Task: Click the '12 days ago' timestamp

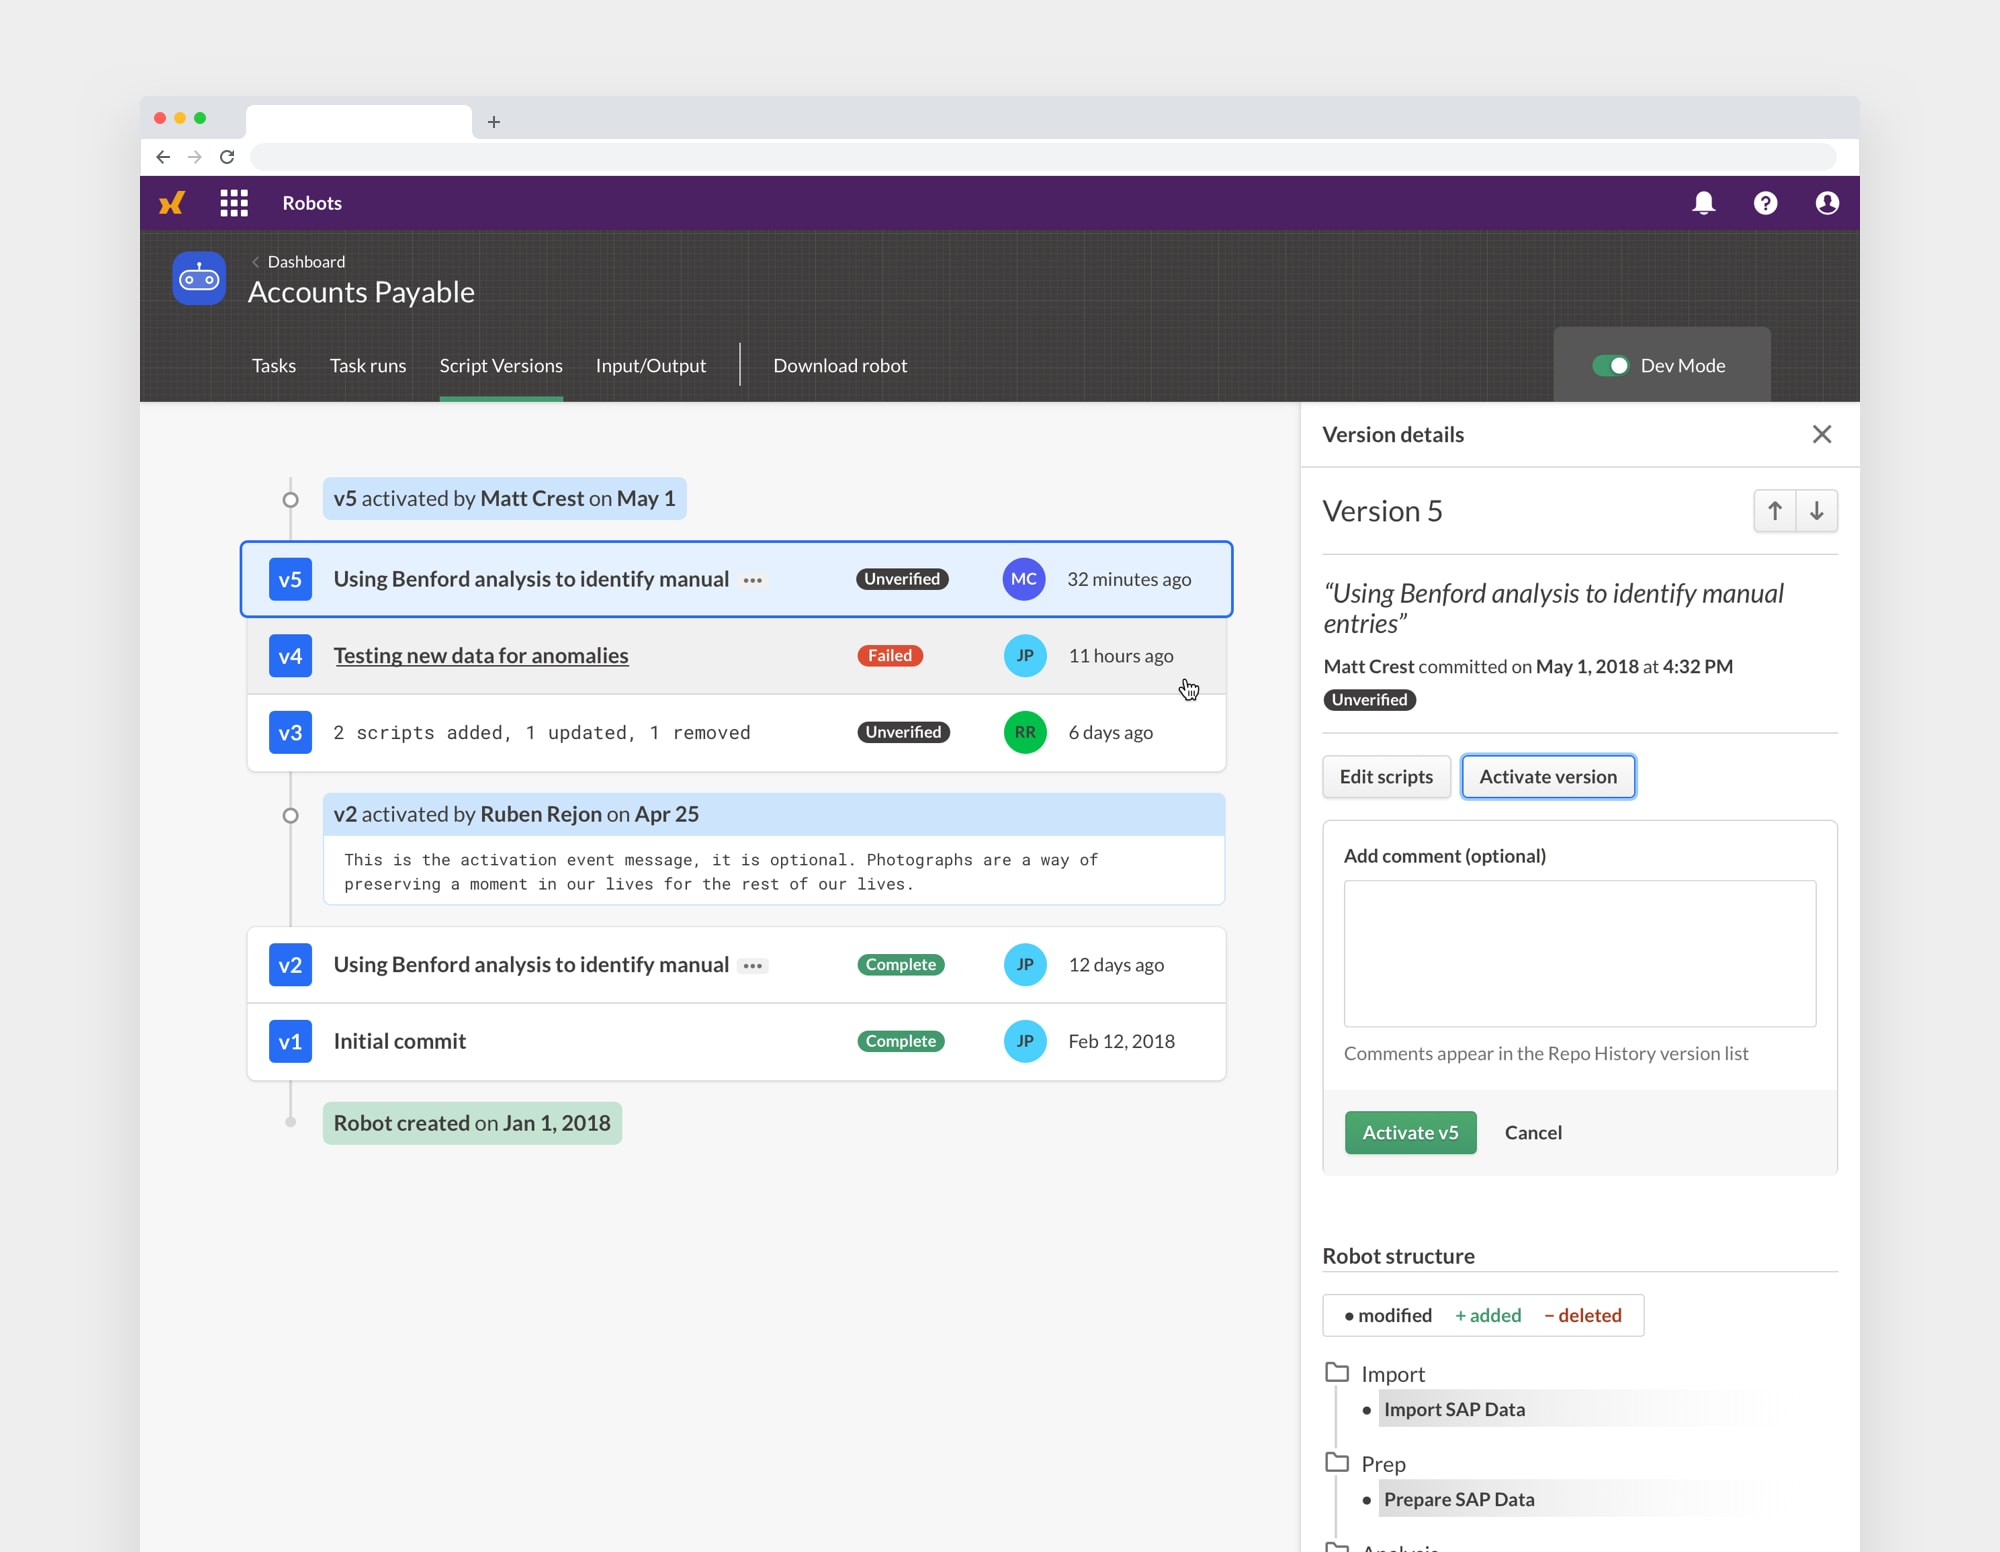Action: tap(1116, 965)
